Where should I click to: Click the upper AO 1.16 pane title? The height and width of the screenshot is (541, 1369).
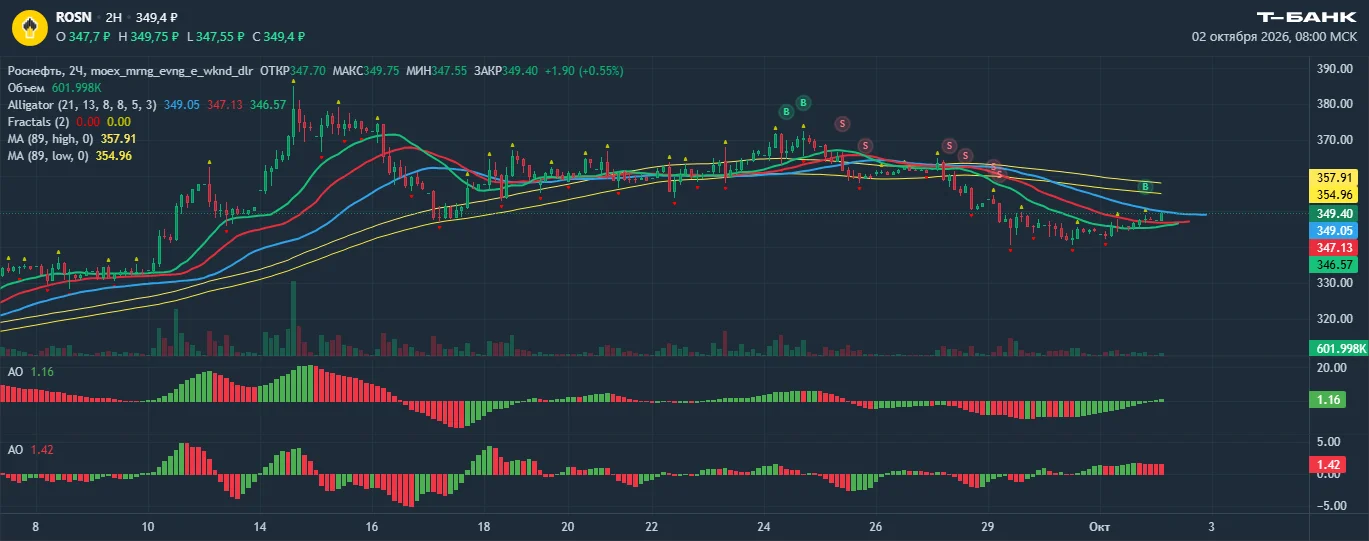point(29,372)
